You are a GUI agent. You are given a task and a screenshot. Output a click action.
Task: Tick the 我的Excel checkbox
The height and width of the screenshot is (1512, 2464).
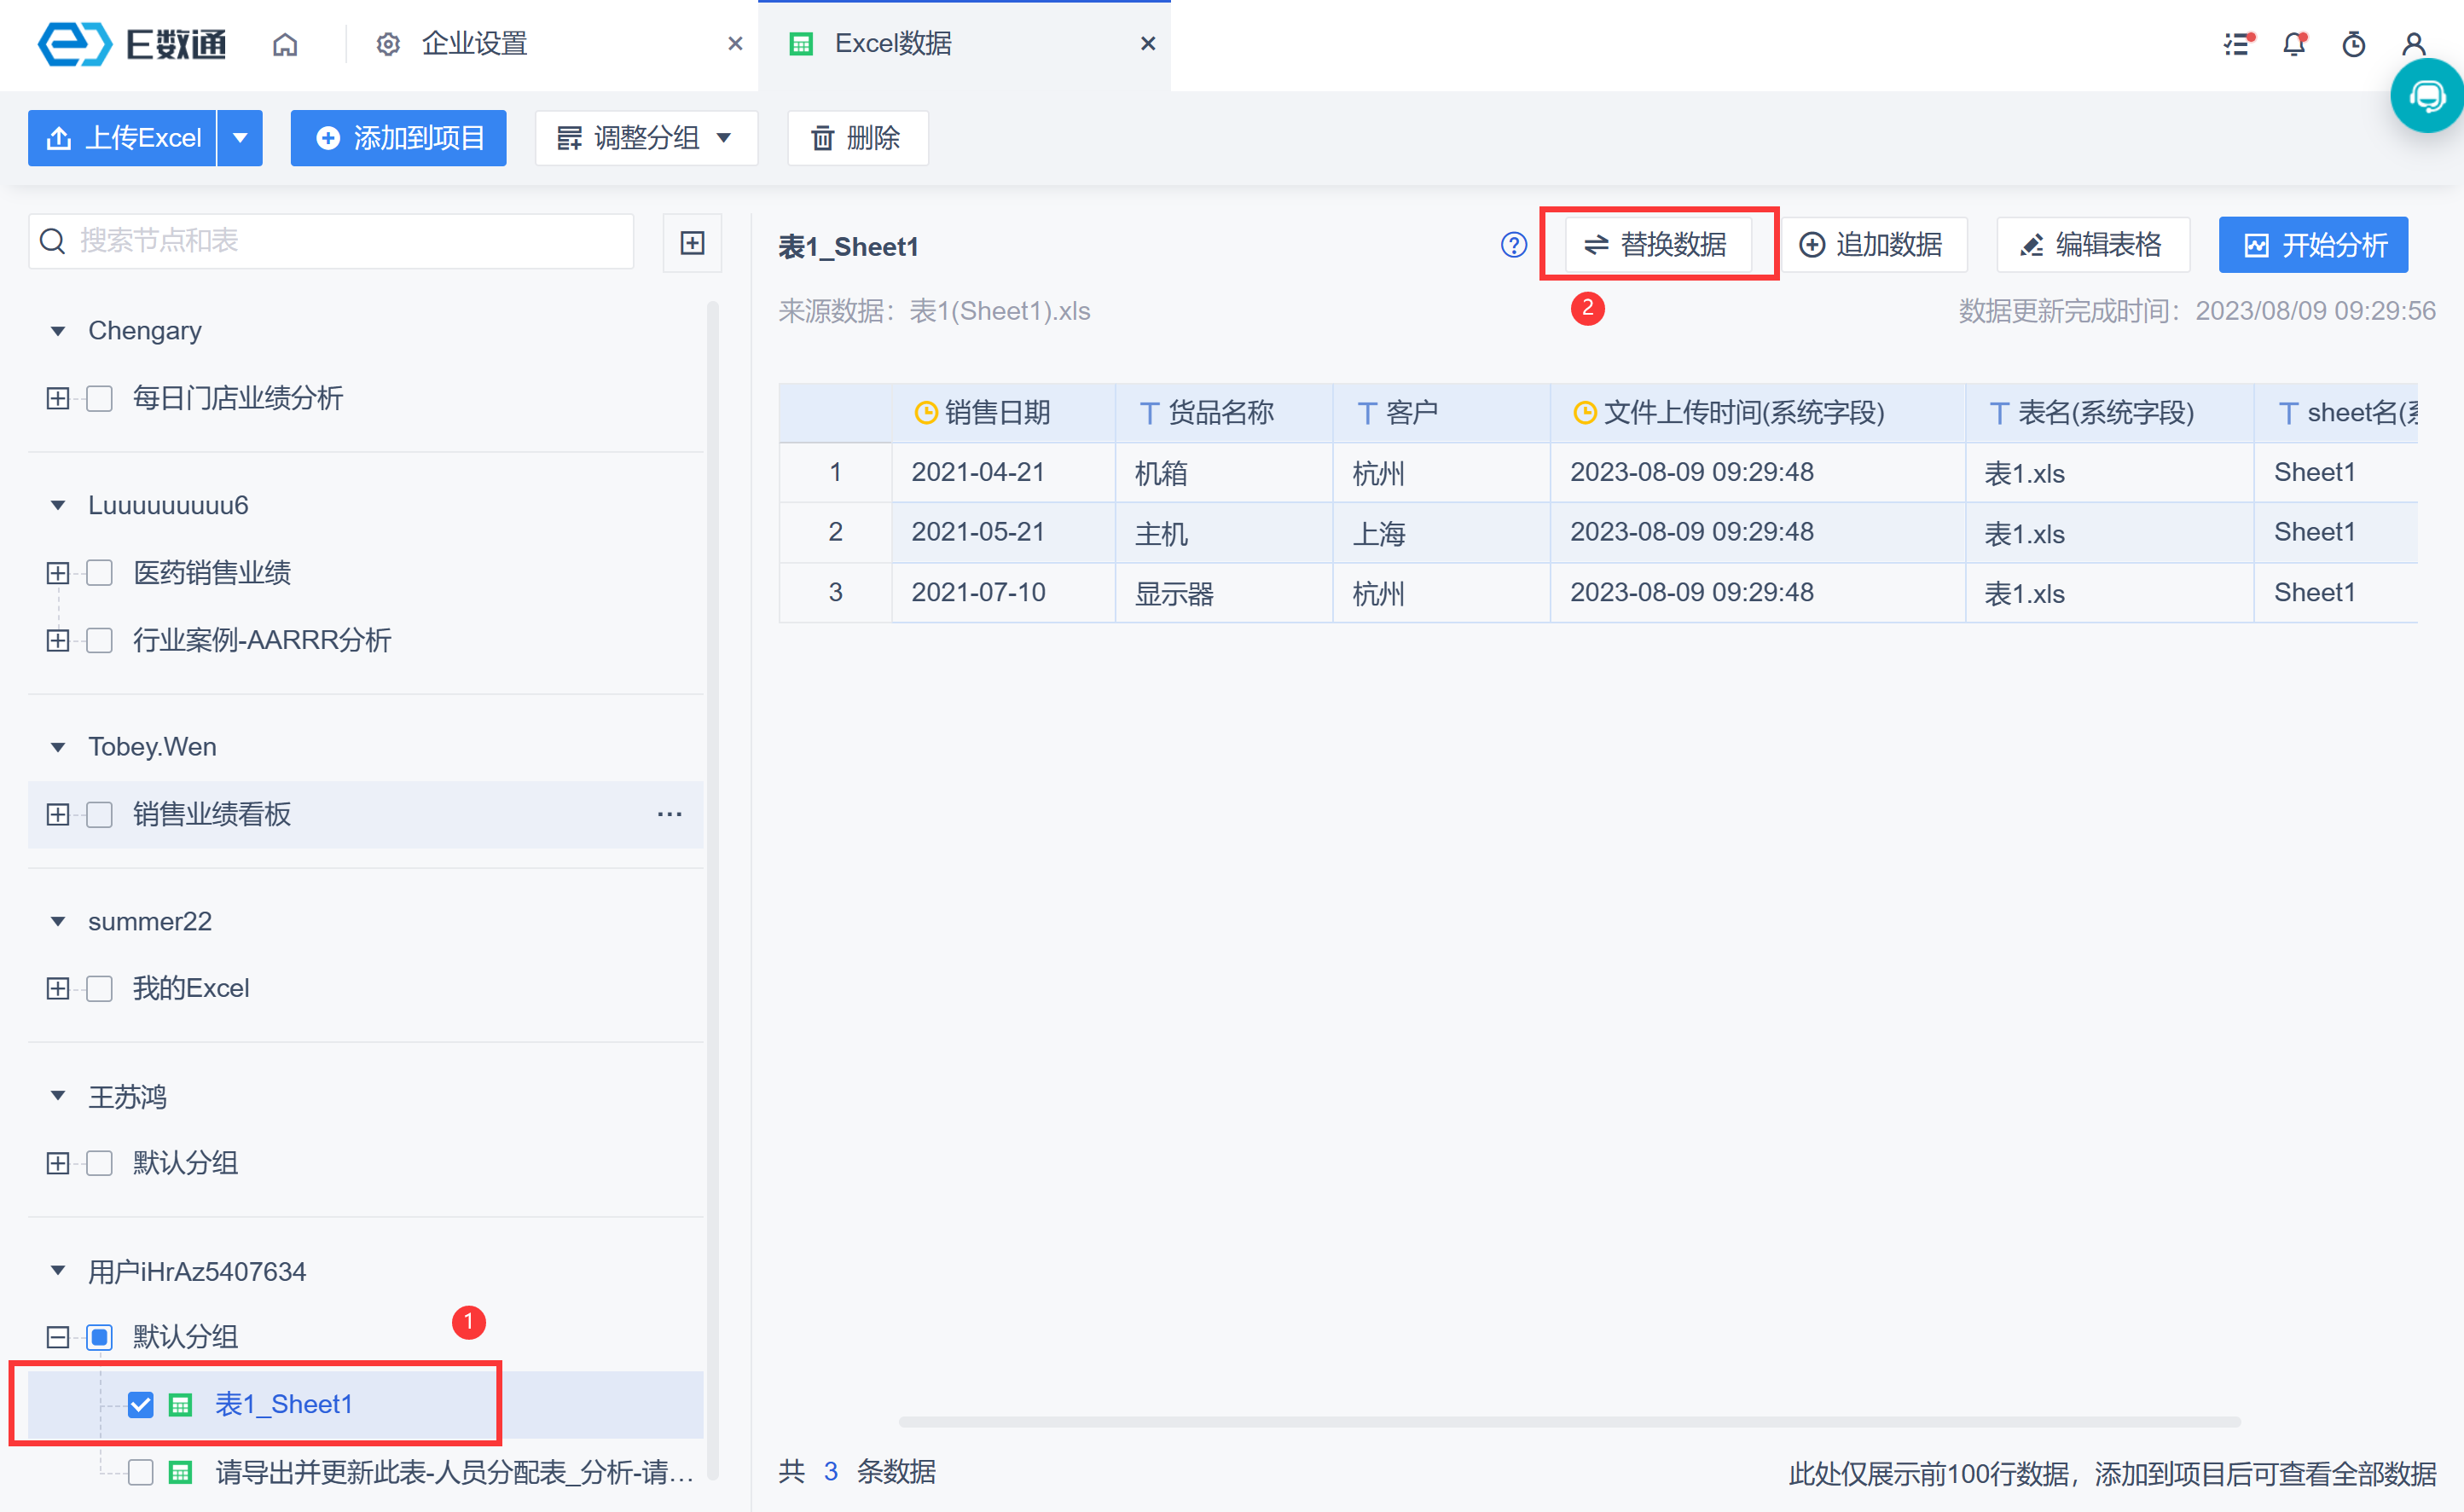tap(100, 988)
